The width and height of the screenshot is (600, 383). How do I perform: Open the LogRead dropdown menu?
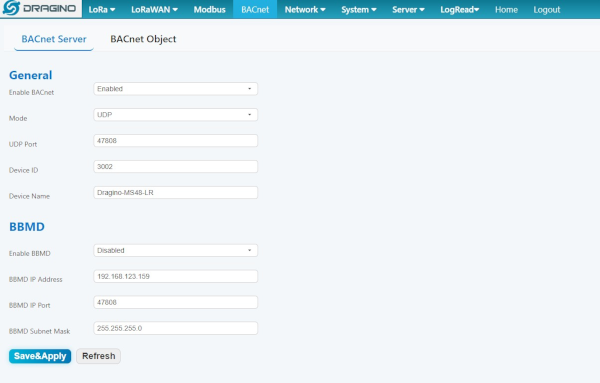click(x=460, y=10)
